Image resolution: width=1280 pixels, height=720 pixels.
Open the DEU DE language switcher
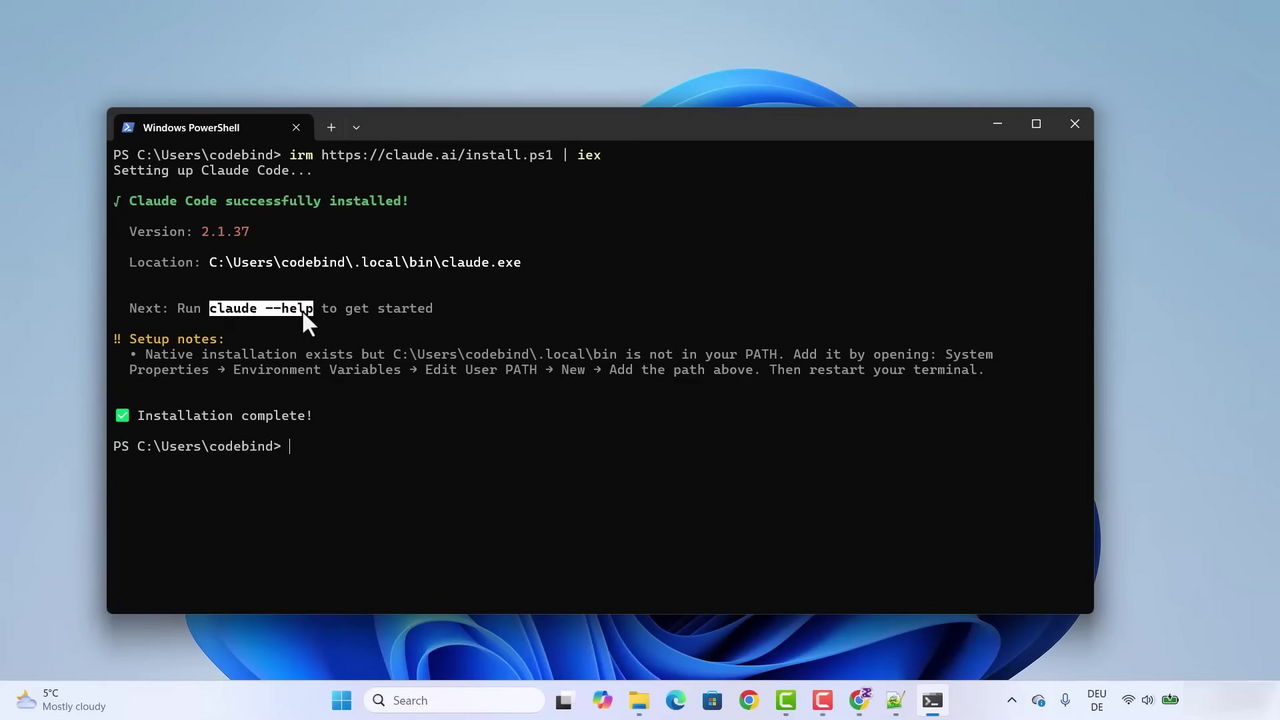[1096, 700]
